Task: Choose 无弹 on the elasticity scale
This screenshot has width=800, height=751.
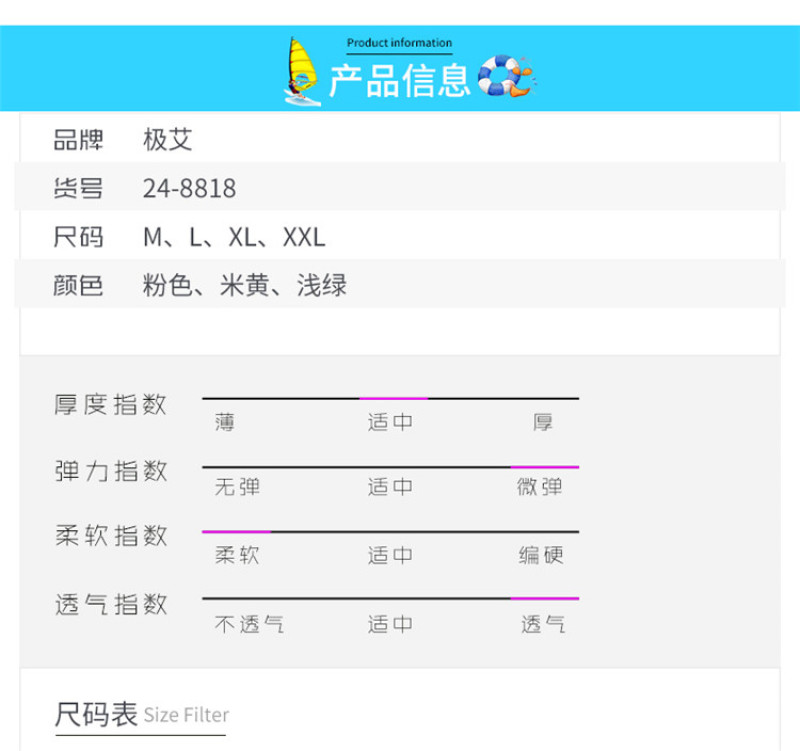Action: (x=237, y=488)
